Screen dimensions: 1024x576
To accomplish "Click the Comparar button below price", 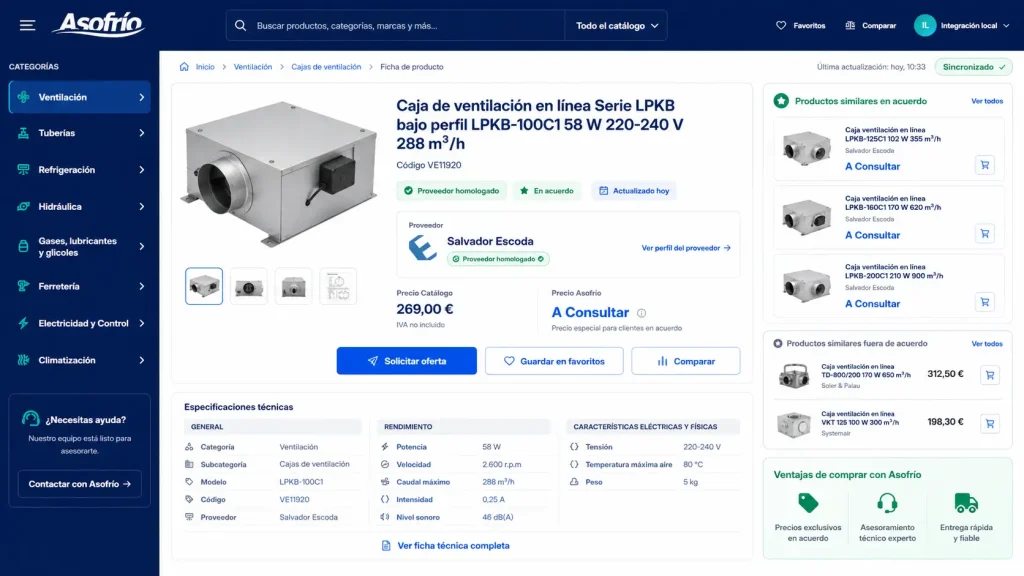I will (x=686, y=361).
